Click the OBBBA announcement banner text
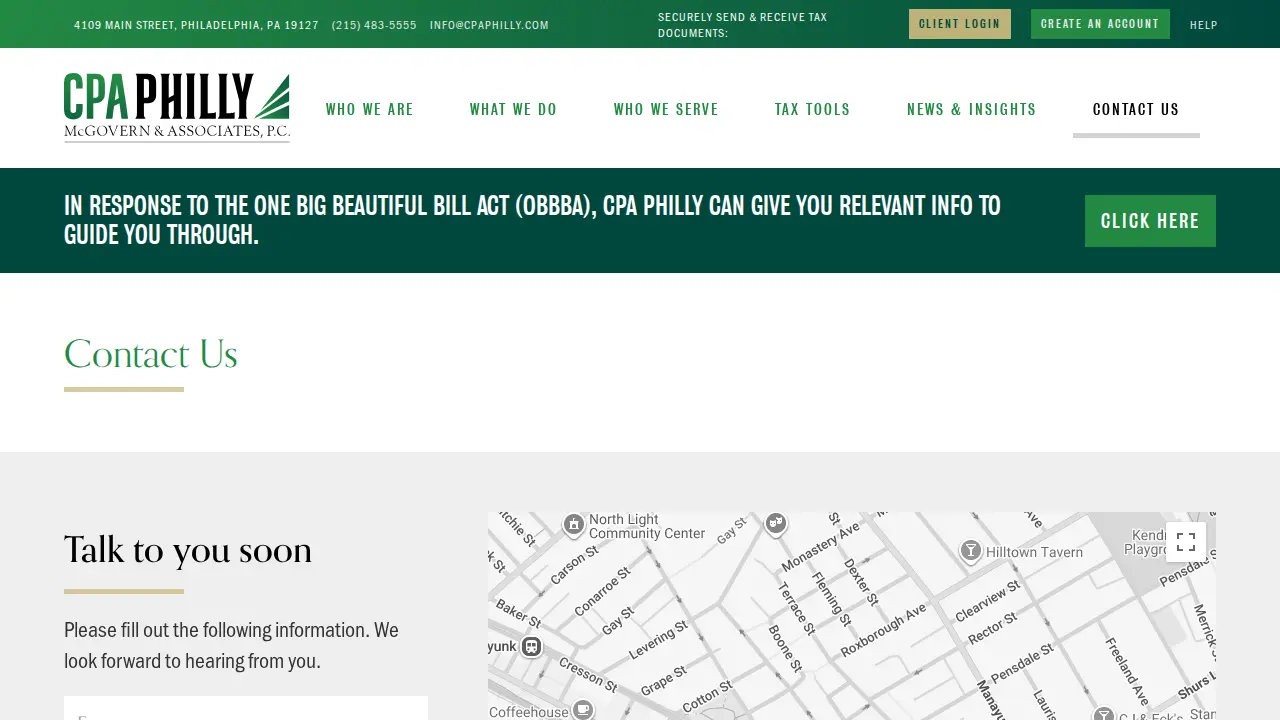The image size is (1280, 720). pos(532,220)
